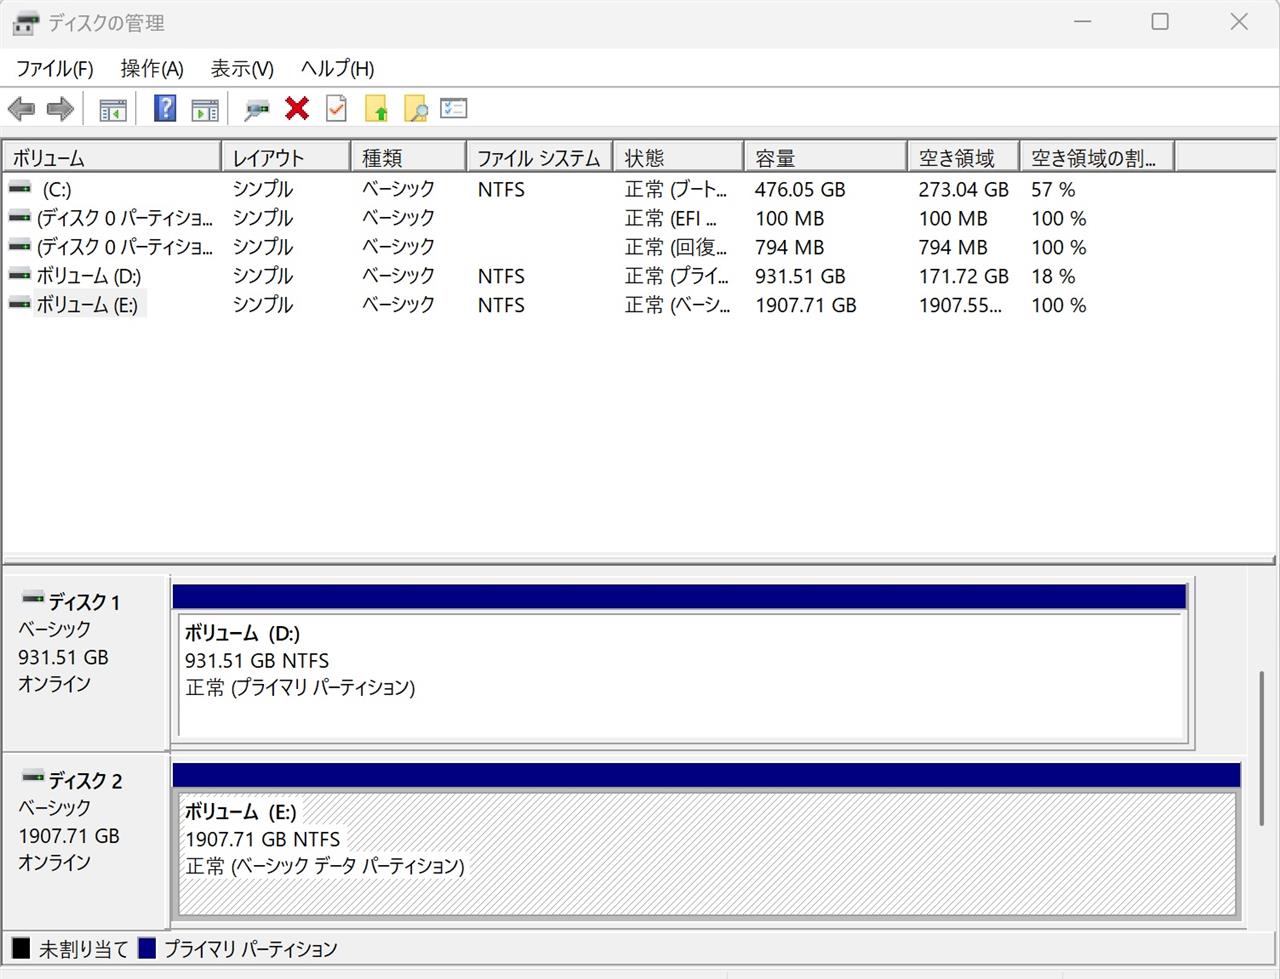Click the blue プライマリ パーティション legend swatch
1280x979 pixels.
147,948
